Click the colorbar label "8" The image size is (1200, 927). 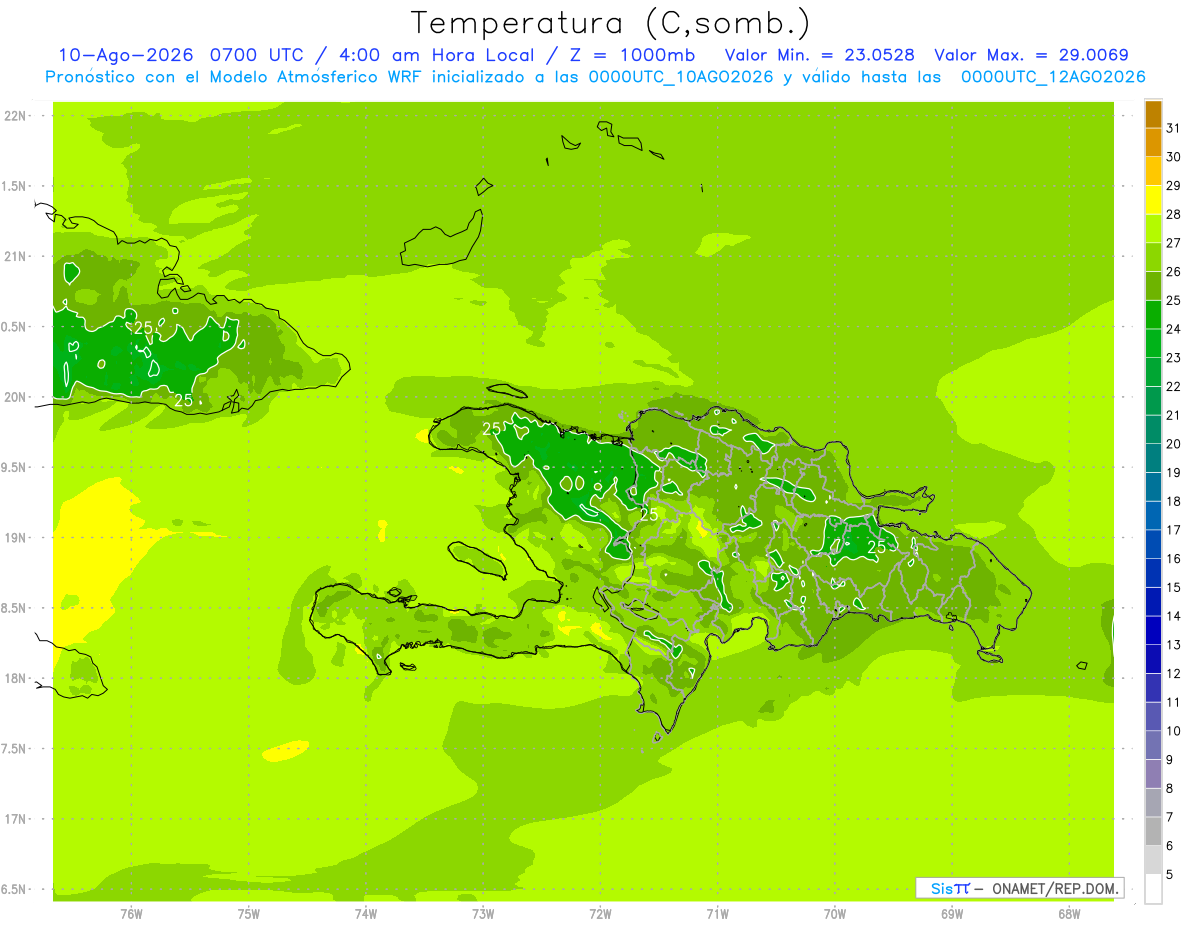point(1170,788)
